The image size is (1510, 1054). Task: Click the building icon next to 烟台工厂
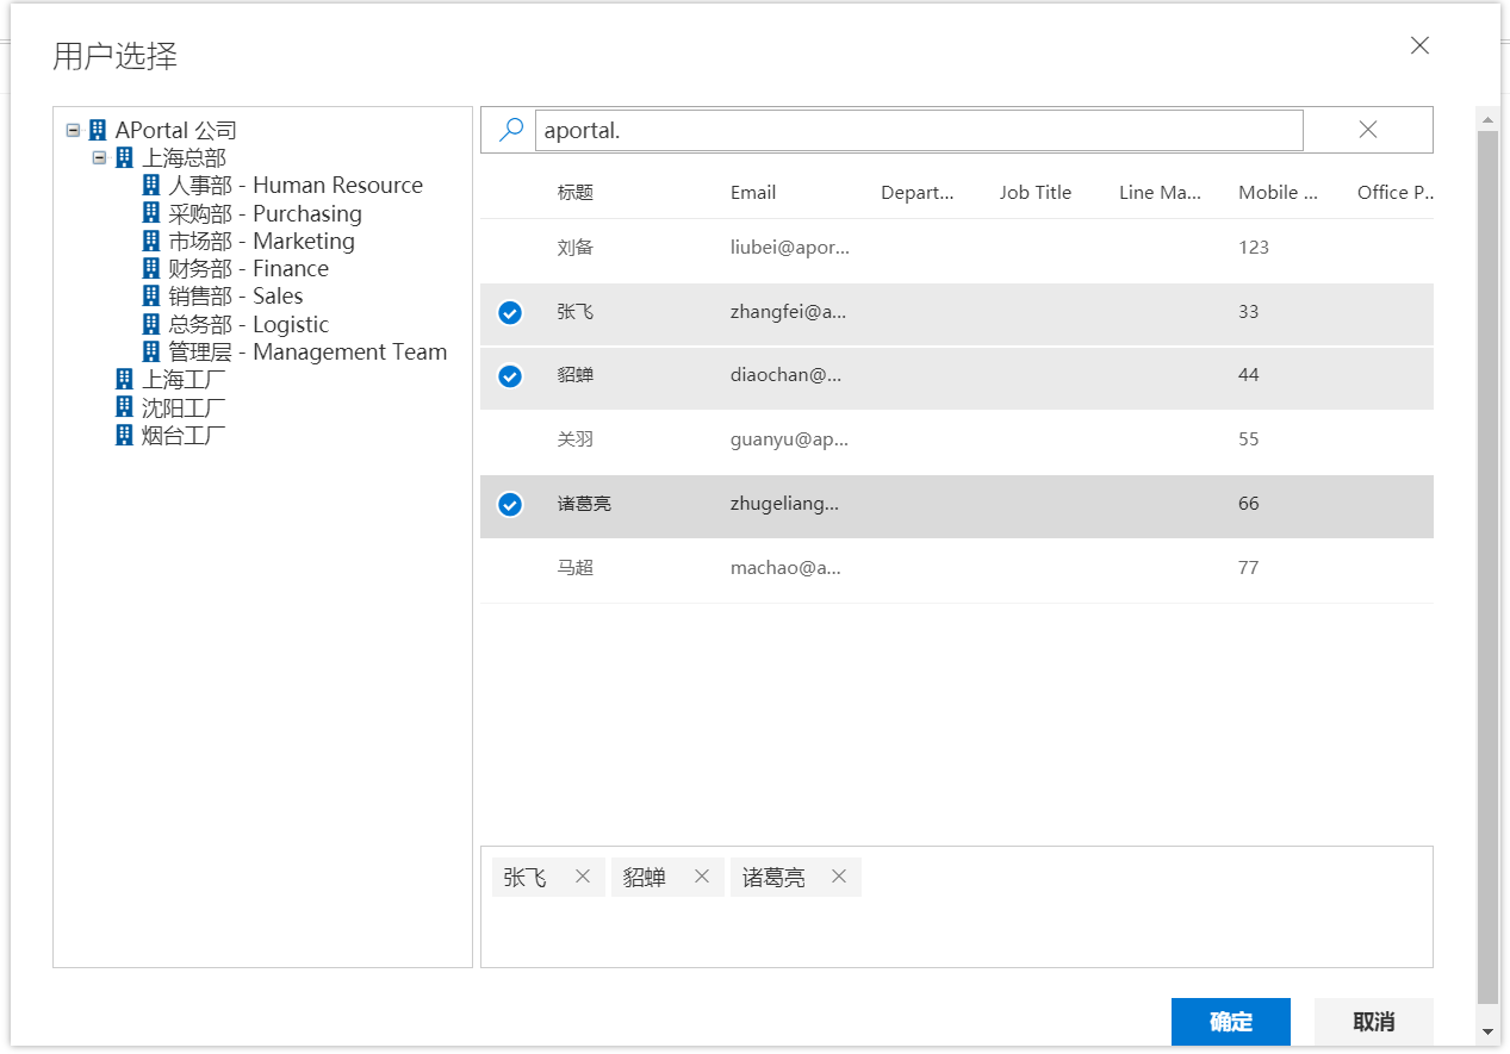[124, 435]
